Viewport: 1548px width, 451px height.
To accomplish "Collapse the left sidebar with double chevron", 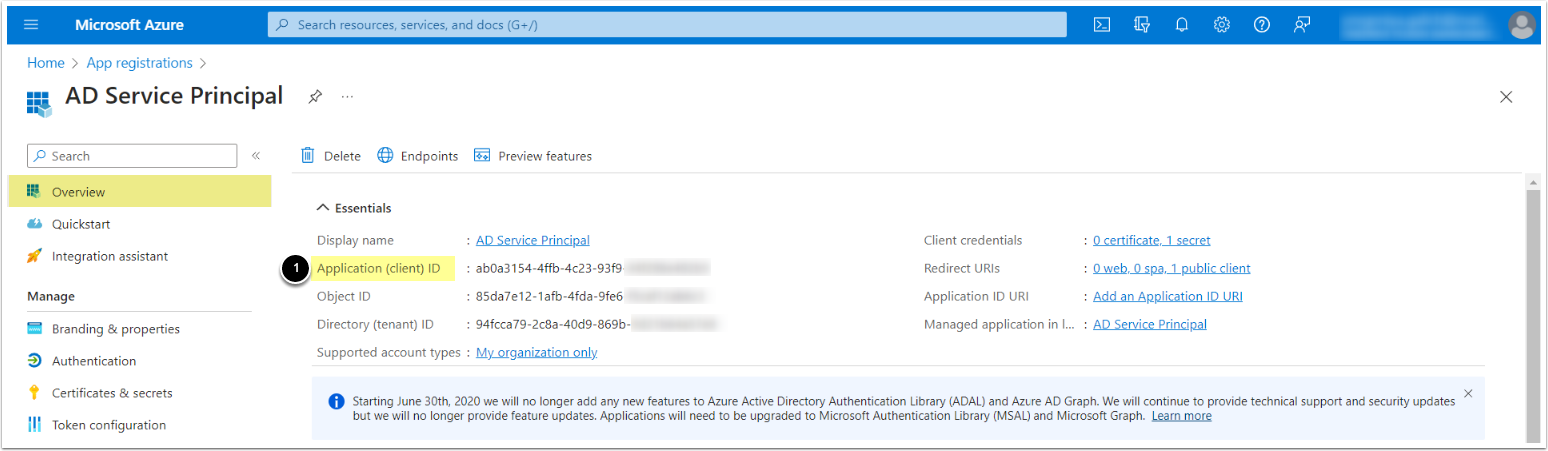I will pyautogui.click(x=256, y=156).
